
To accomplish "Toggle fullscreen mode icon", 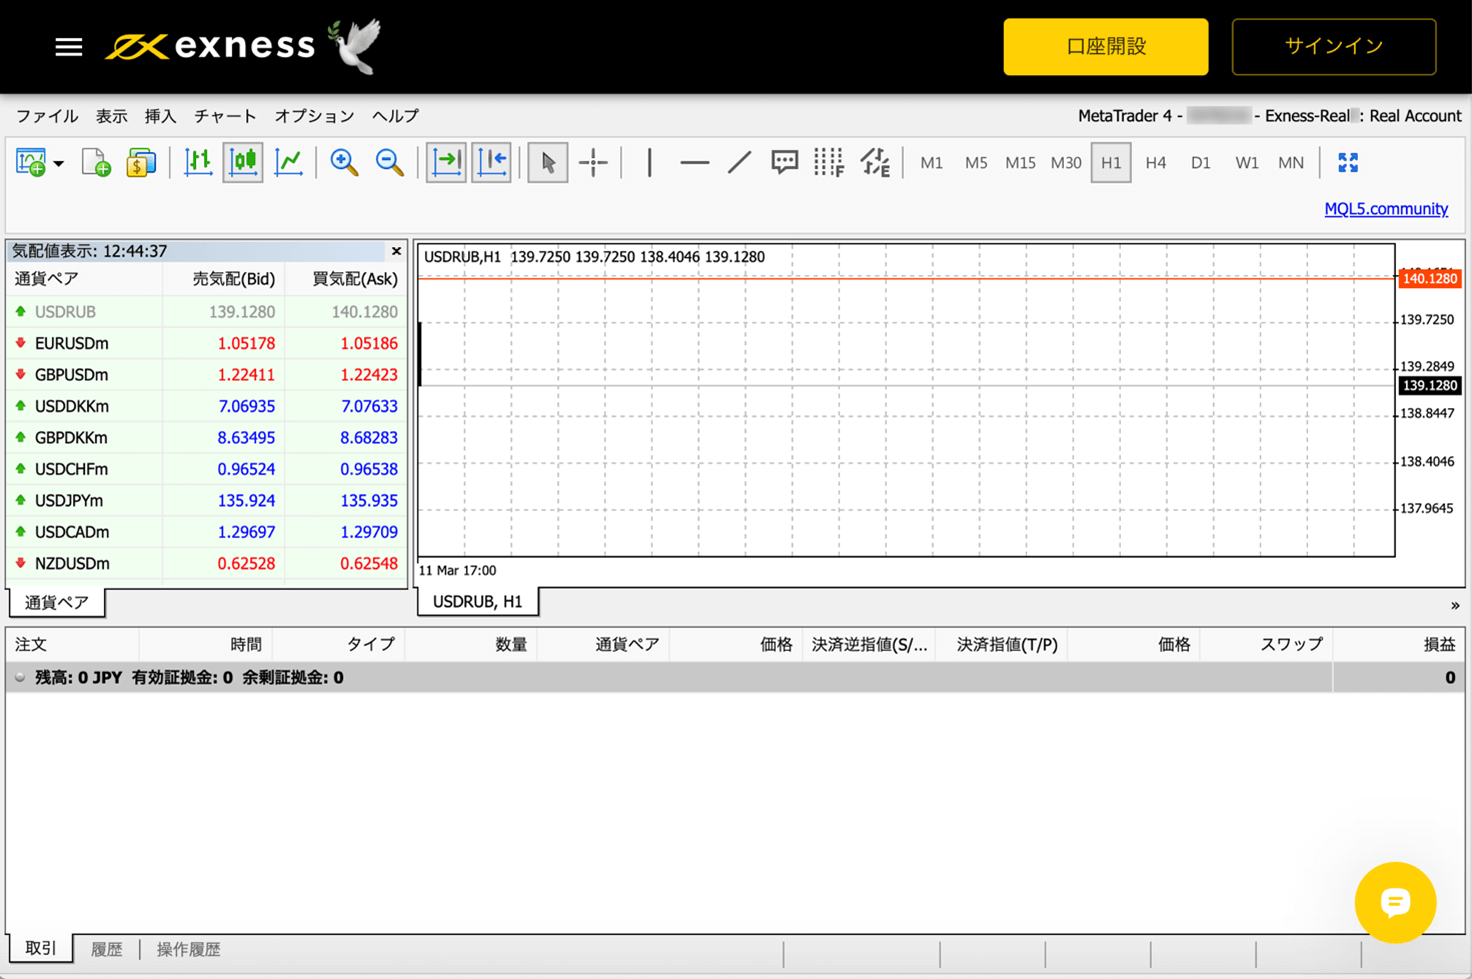I will (1348, 162).
